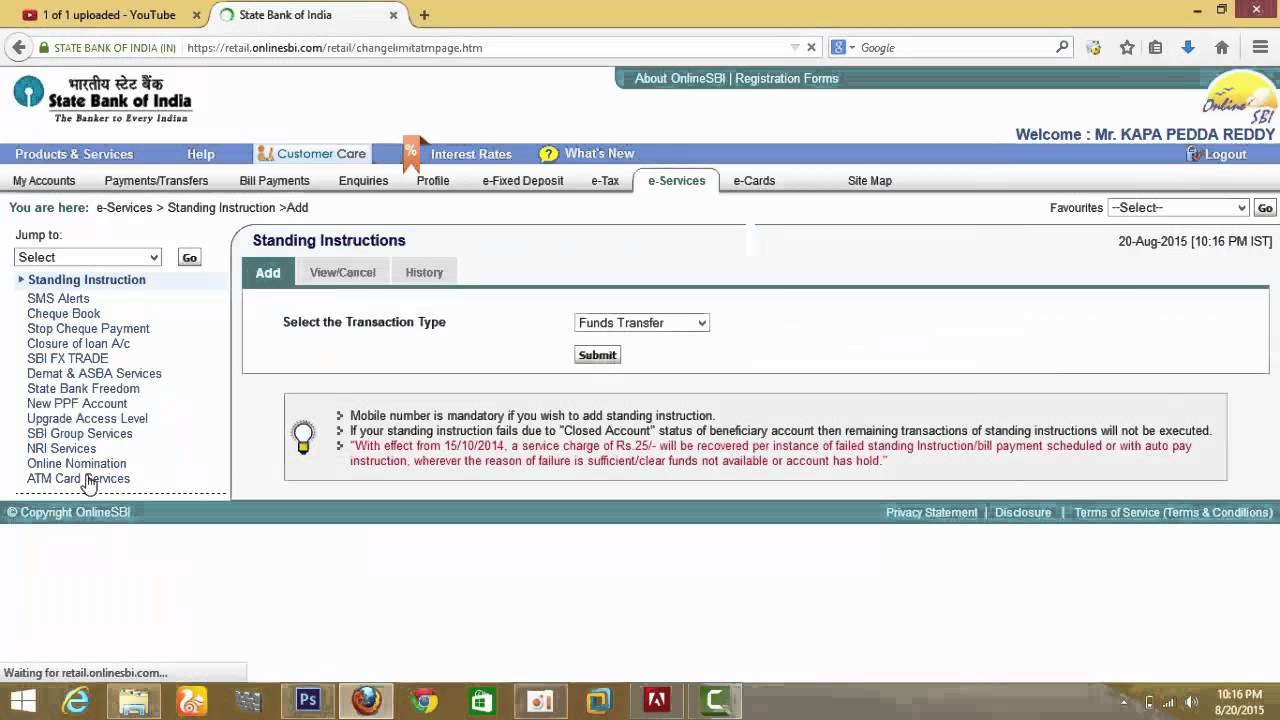1280x720 pixels.
Task: Switch to the History tab
Action: (424, 272)
